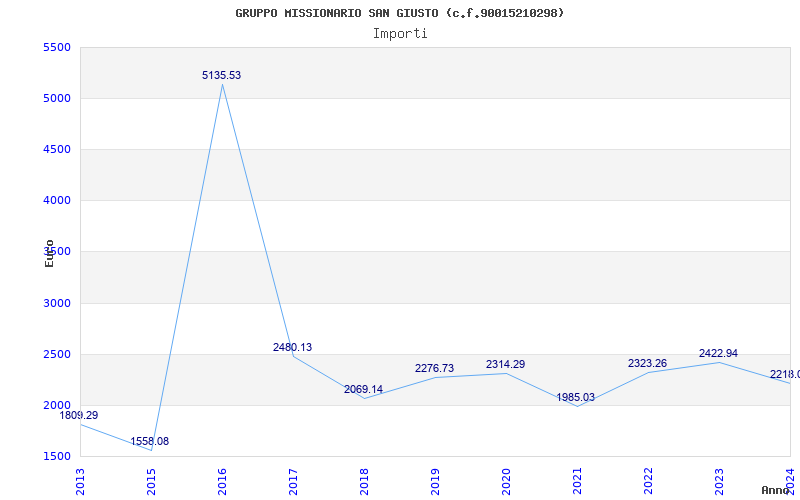Click the 2422.94 data label
This screenshot has width=800, height=500.
point(718,354)
